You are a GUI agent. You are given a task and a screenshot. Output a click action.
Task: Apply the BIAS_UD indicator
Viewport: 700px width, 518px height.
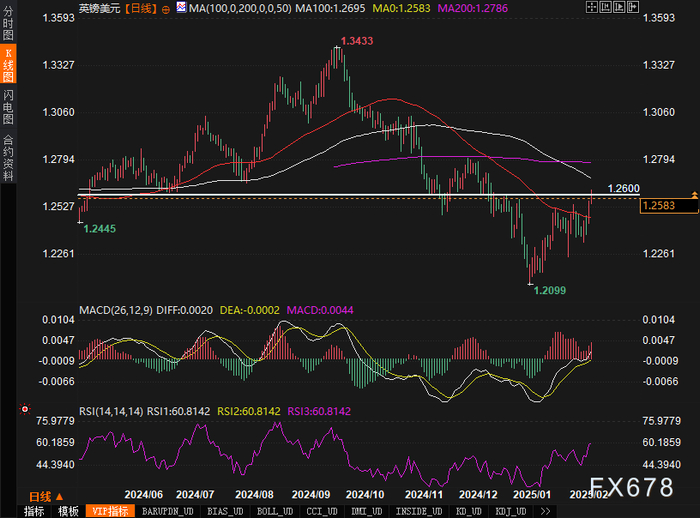pyautogui.click(x=225, y=511)
